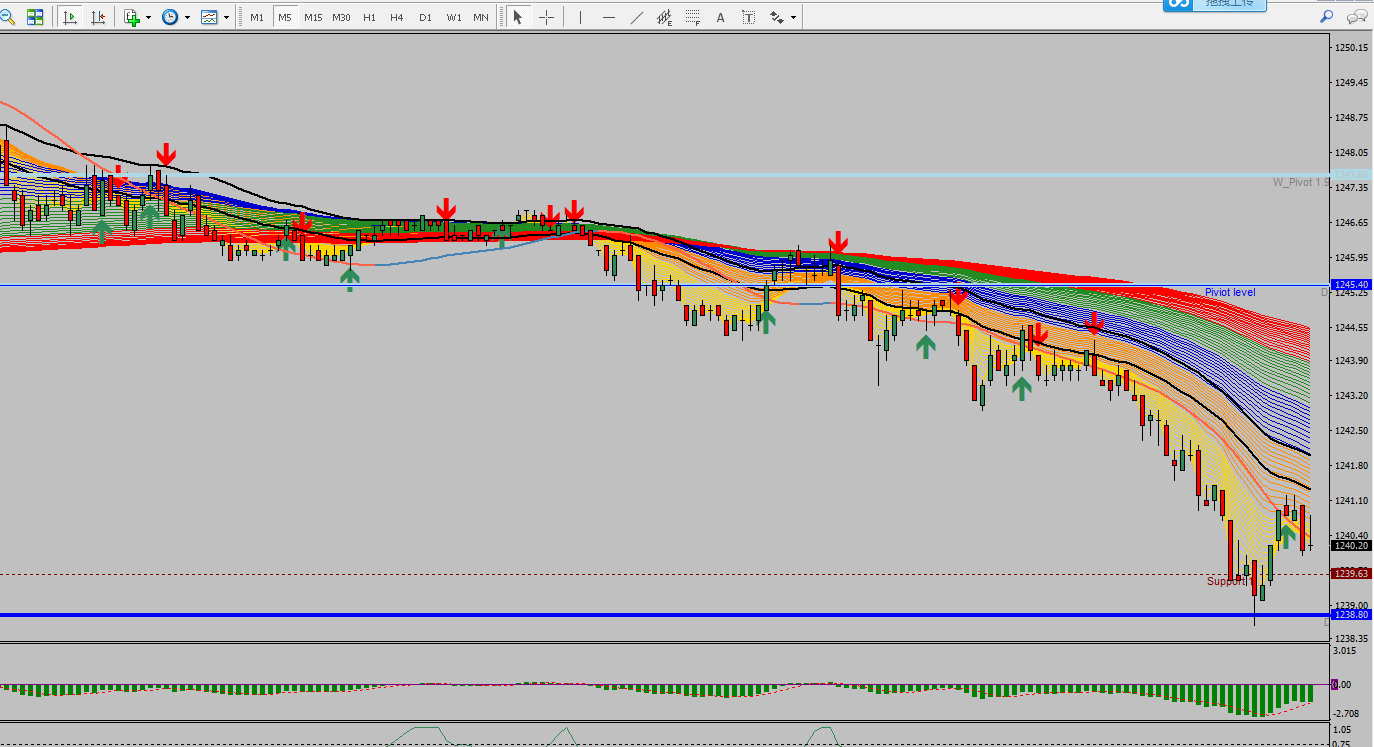This screenshot has height=747, width=1374.
Task: Select the M5 timeframe button
Action: point(285,17)
